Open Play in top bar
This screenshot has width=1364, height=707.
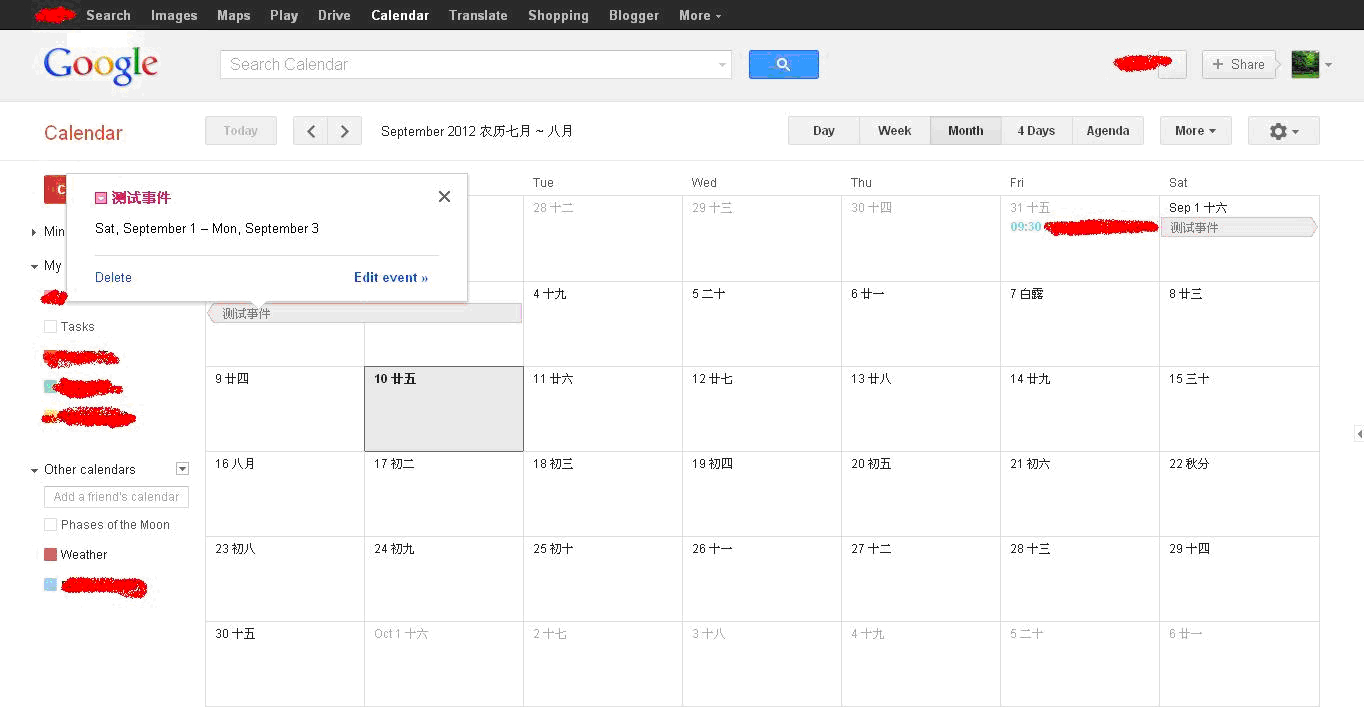284,15
